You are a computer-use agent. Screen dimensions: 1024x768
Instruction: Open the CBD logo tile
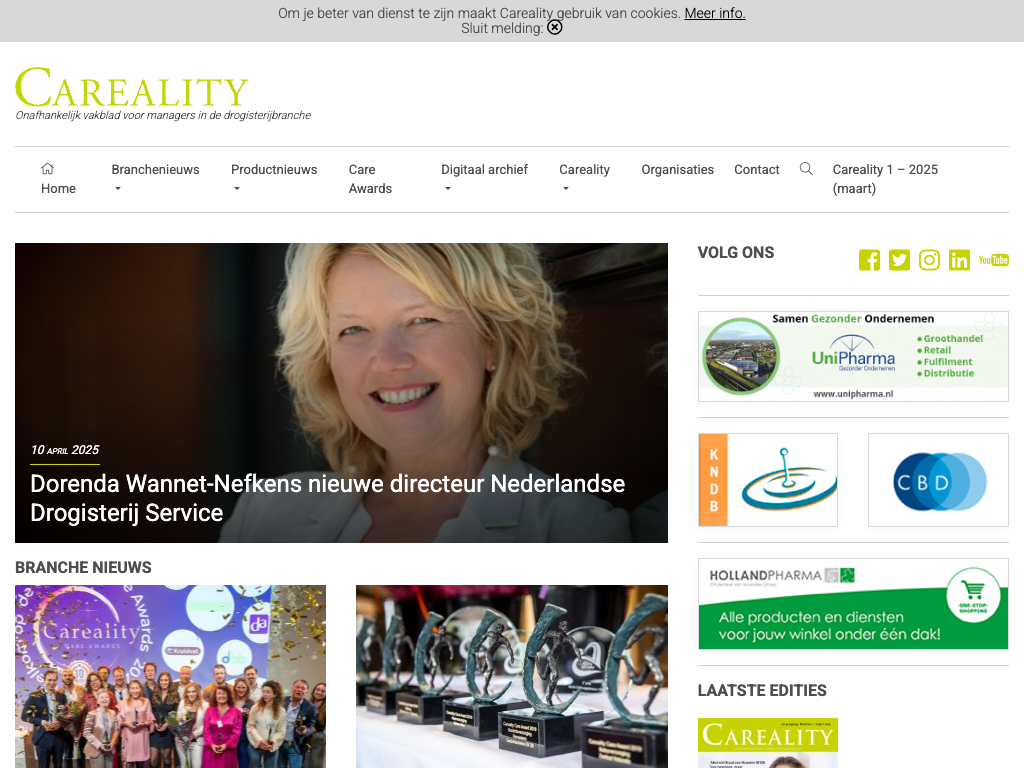(938, 480)
